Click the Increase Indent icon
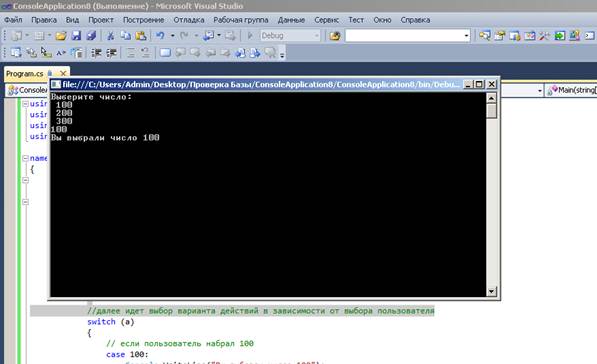This screenshot has height=364, width=597. click(111, 53)
